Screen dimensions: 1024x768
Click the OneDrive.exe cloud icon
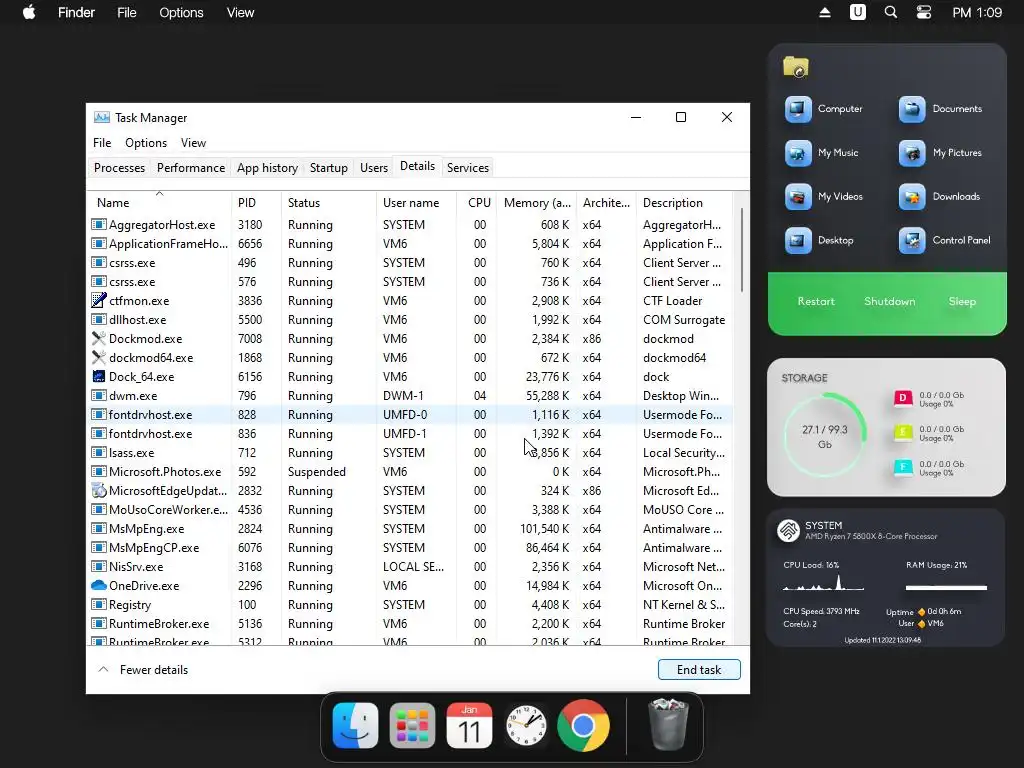[99, 585]
